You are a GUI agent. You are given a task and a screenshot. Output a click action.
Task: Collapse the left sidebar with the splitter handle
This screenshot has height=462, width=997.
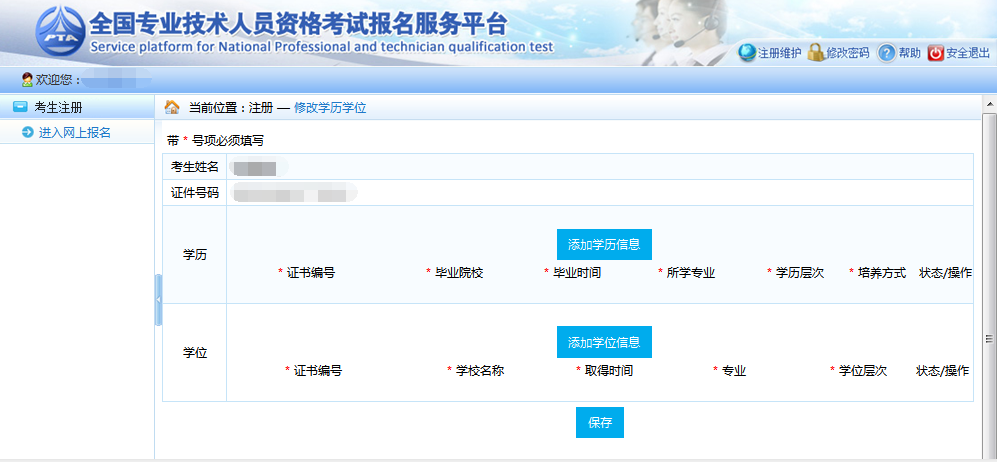158,300
